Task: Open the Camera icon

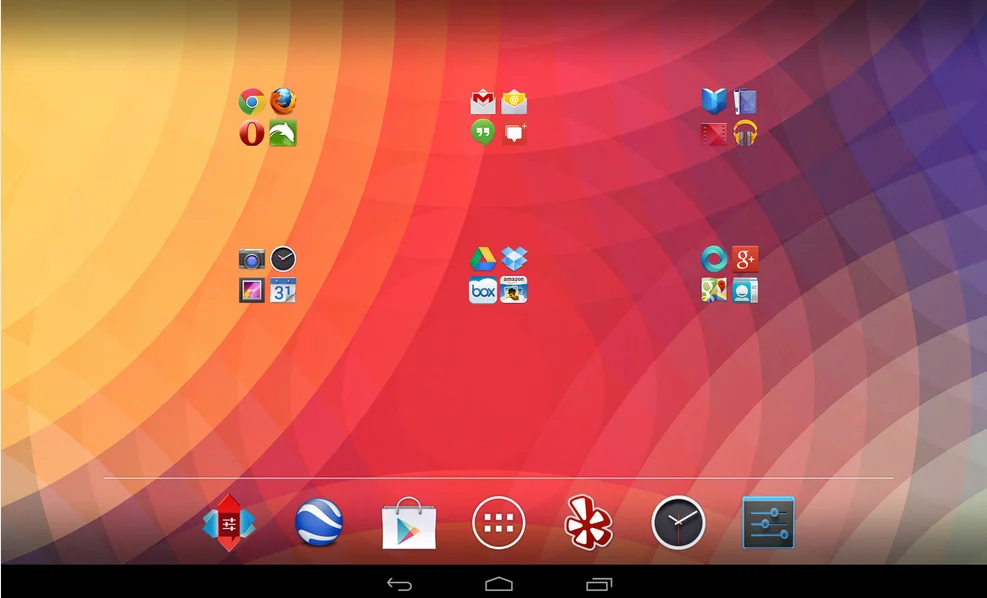Action: click(x=251, y=259)
